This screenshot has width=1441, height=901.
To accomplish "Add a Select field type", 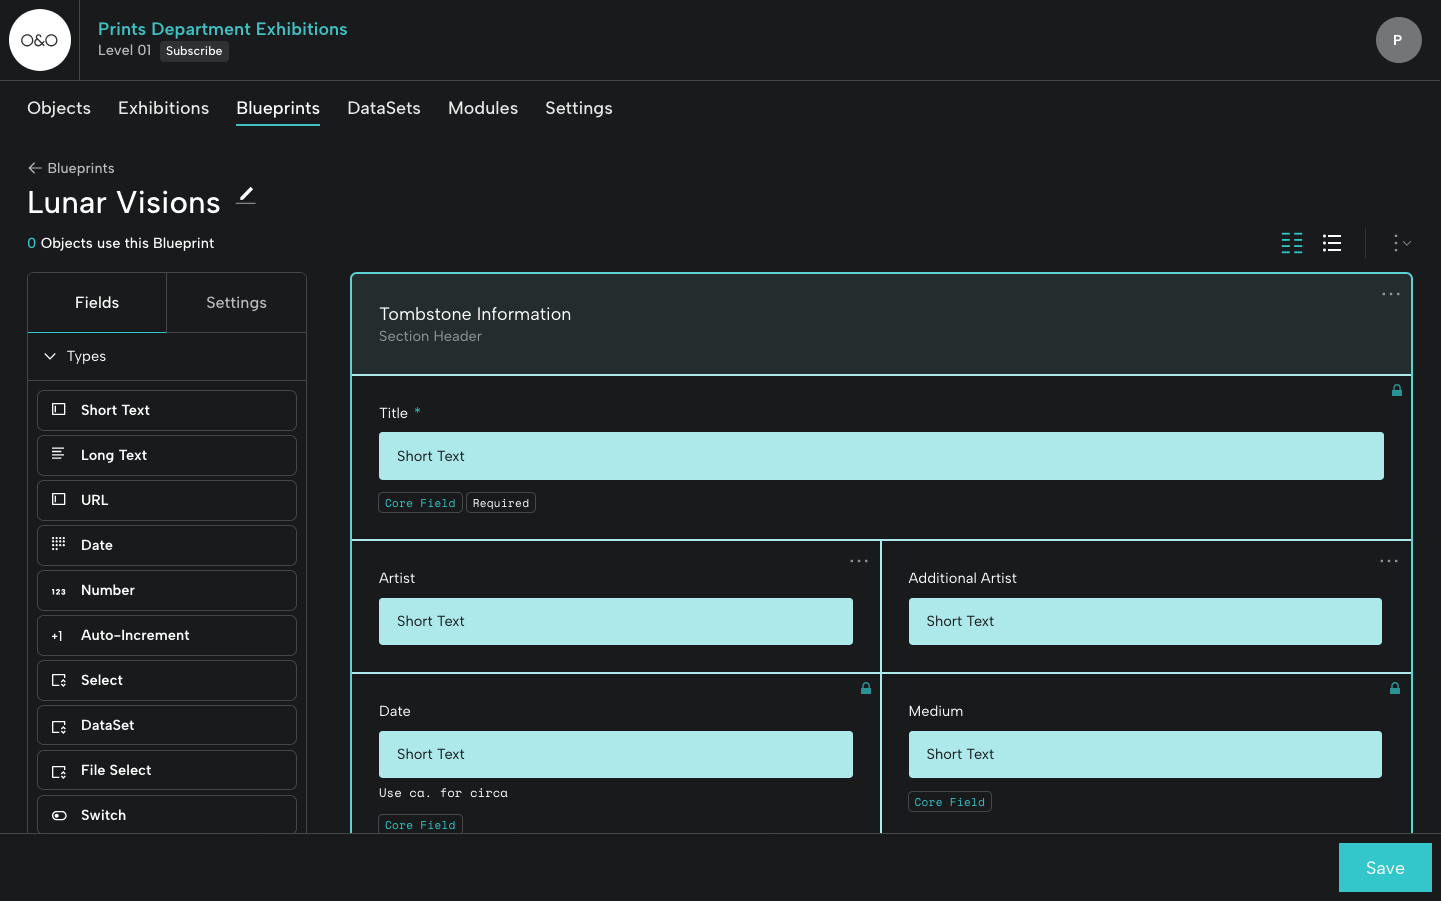I will 167,680.
